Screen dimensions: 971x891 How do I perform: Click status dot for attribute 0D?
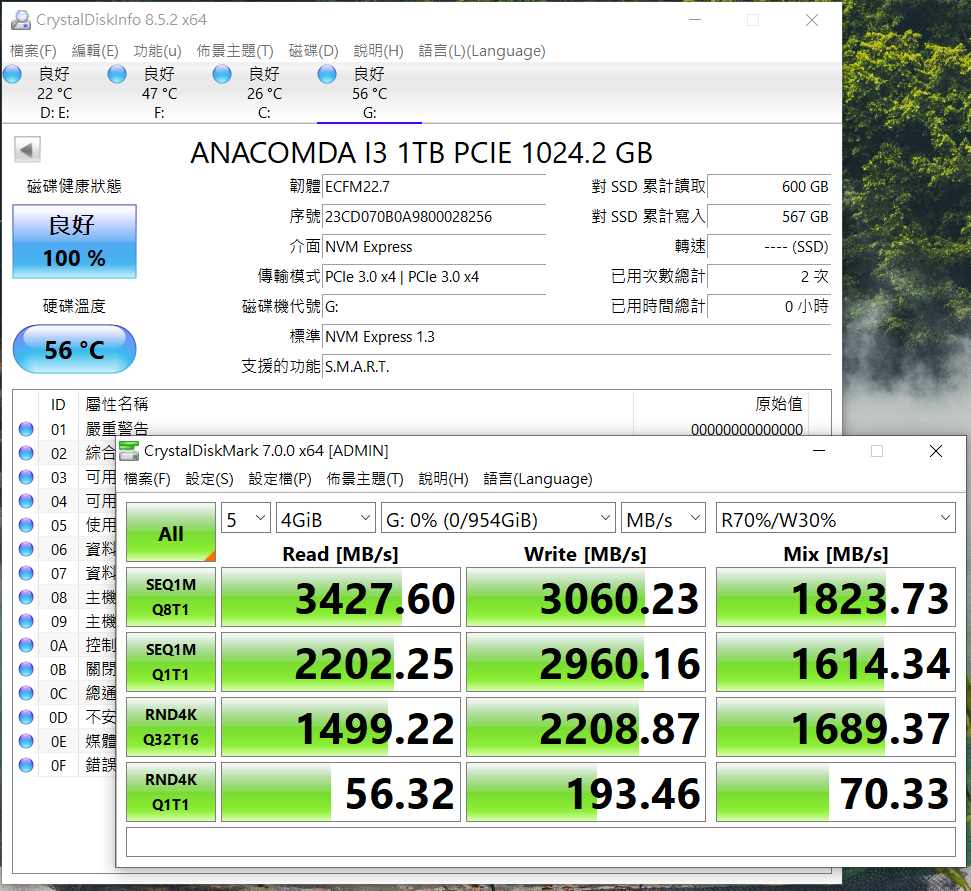point(26,717)
